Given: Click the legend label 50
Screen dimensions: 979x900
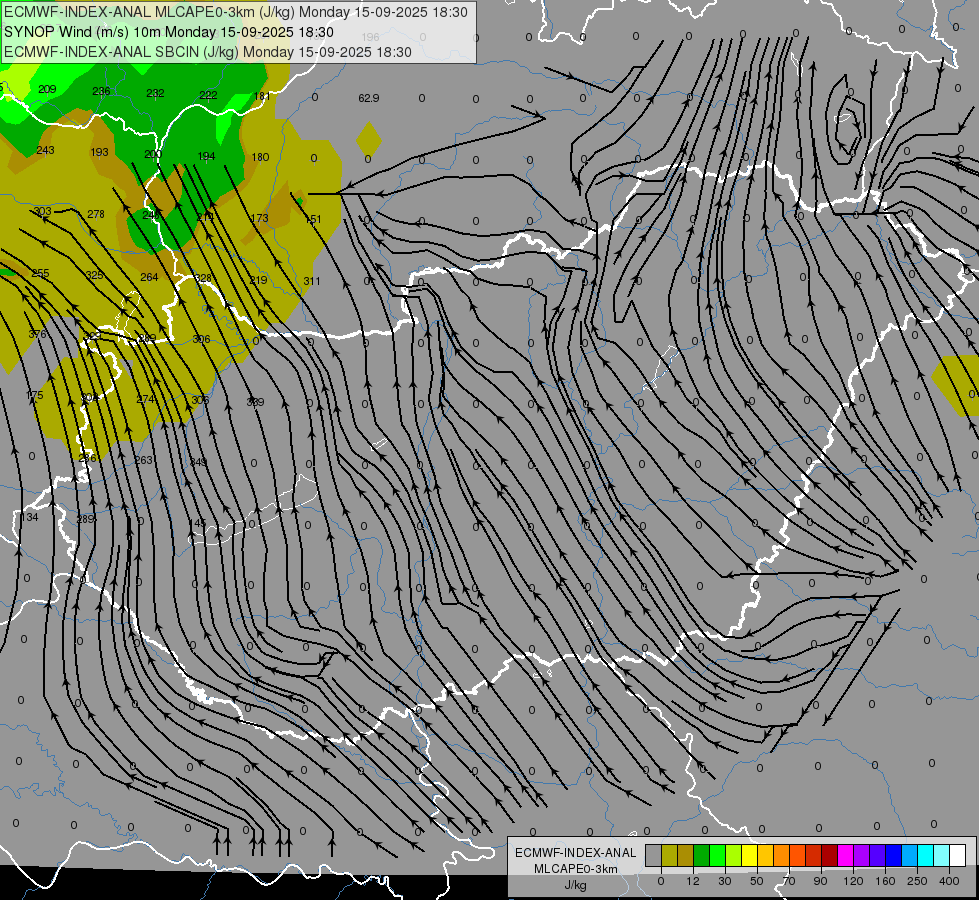Looking at the screenshot, I should (757, 881).
